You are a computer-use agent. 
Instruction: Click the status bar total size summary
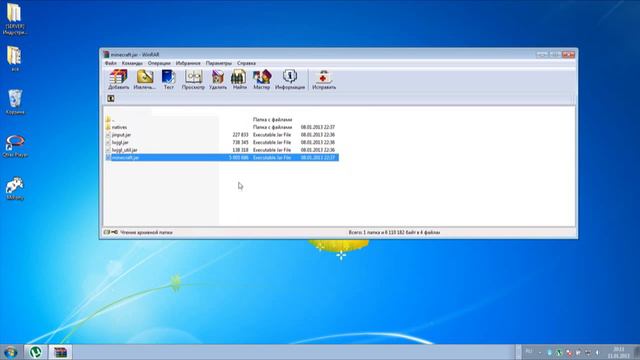[x=394, y=232]
